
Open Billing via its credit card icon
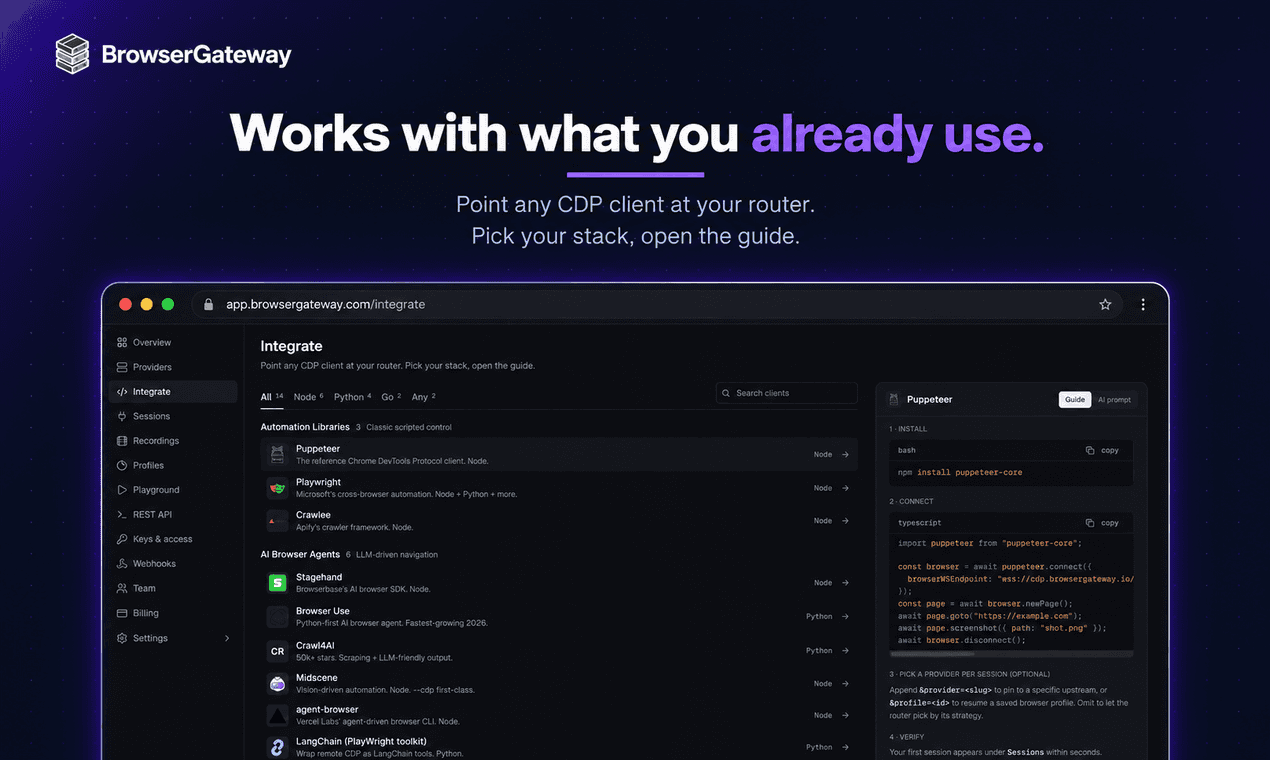click(122, 613)
